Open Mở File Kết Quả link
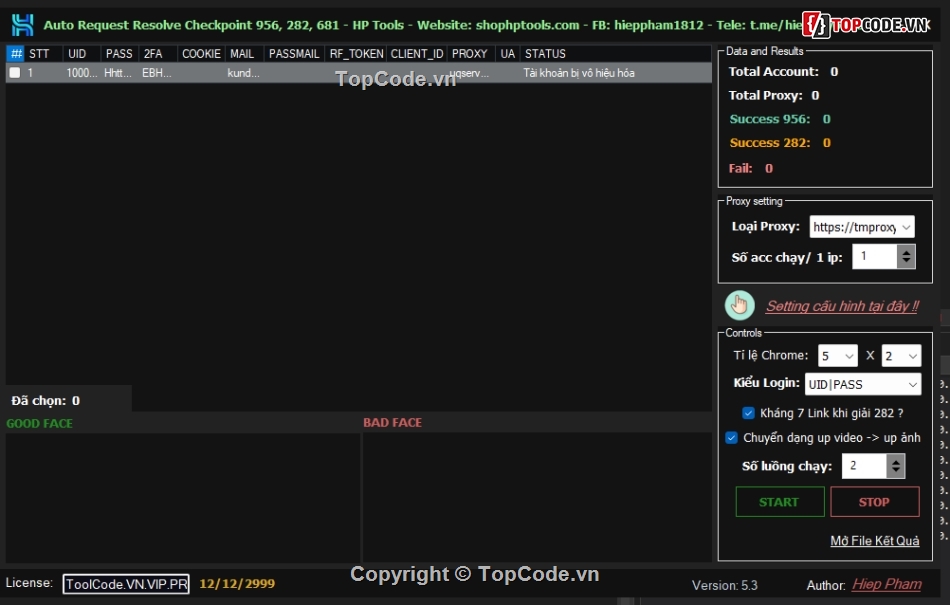Screen dimensions: 950x605 pos(874,541)
